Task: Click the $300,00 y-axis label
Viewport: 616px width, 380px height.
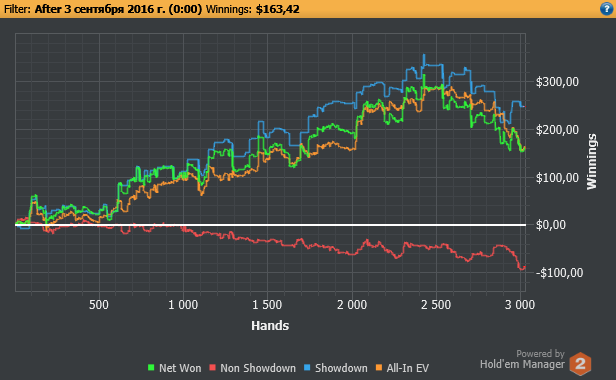Action: click(557, 82)
